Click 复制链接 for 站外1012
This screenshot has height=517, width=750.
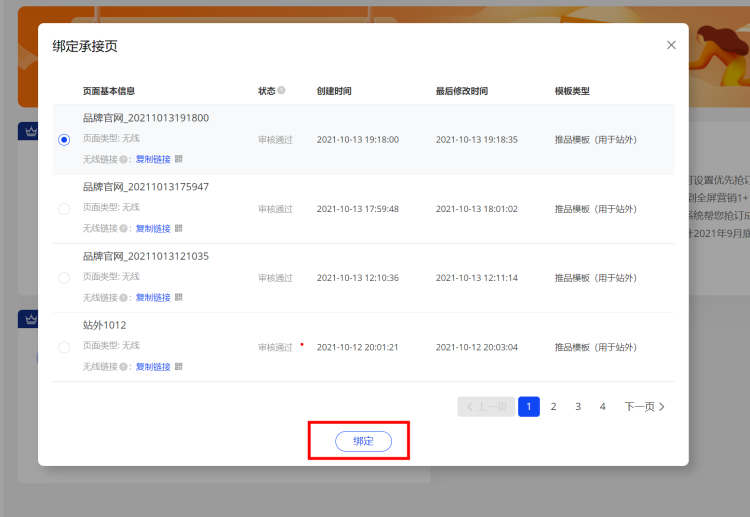point(153,367)
